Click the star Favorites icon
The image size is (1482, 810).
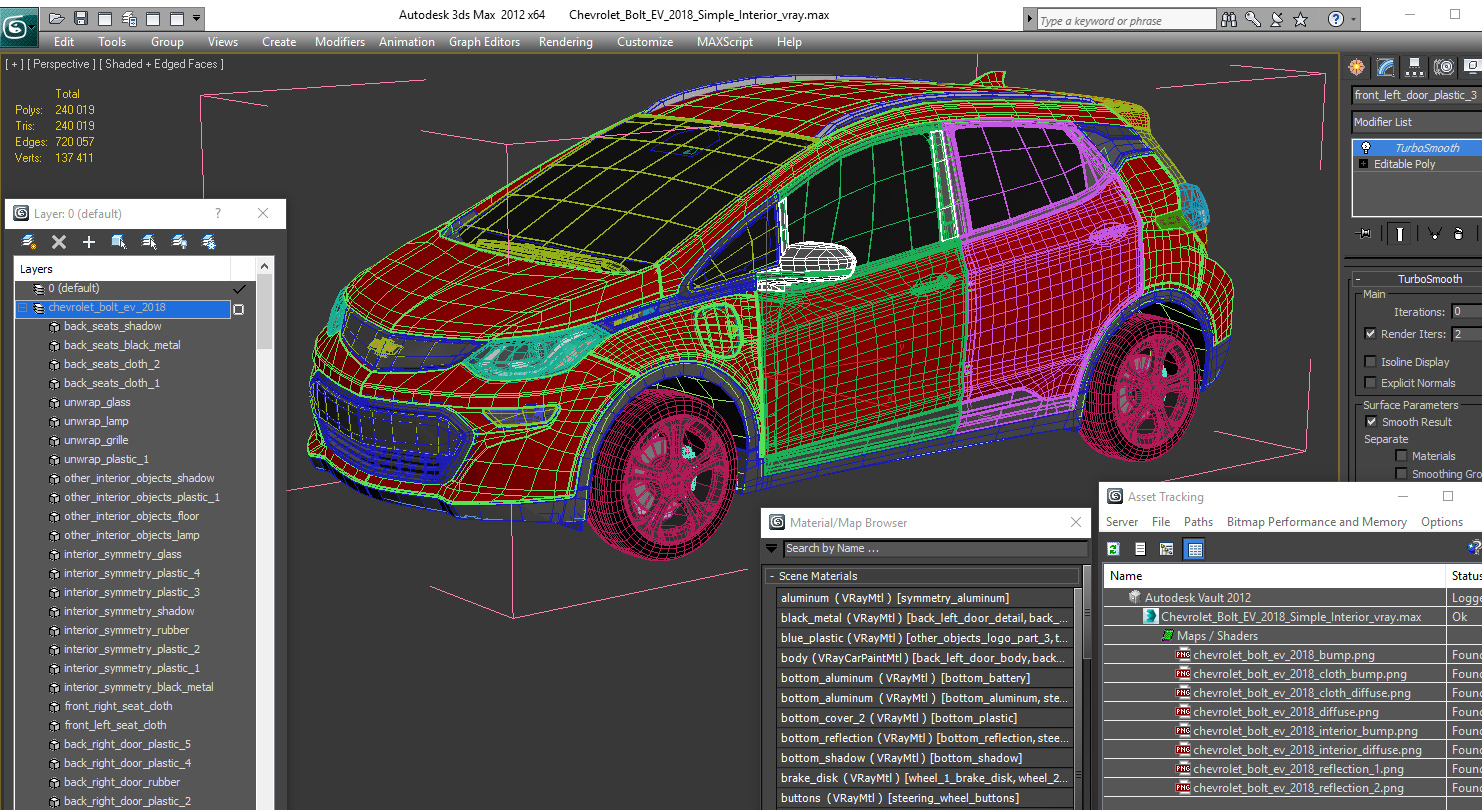coord(1300,19)
